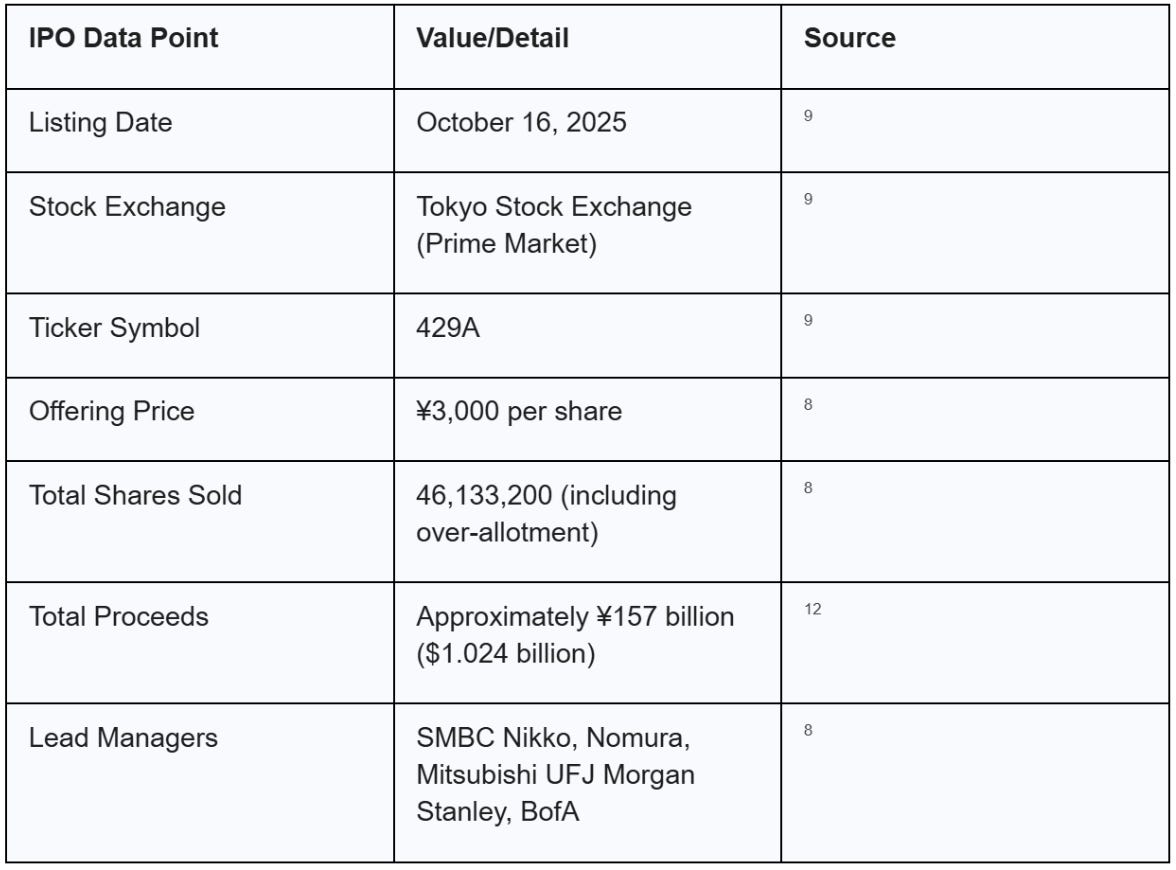Open citation 8 in Lead Managers row
Screen dimensions: 1176x870
tap(808, 730)
